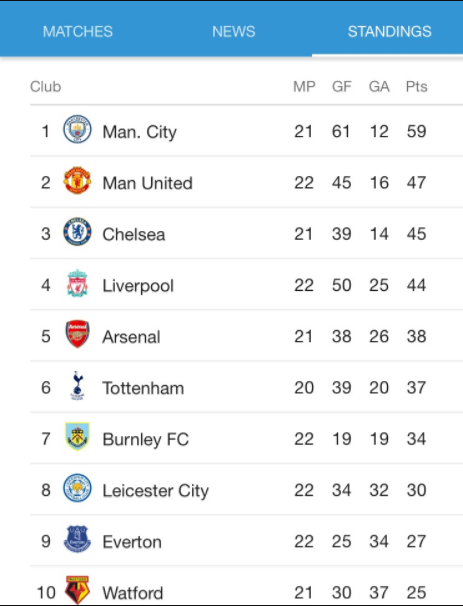The image size is (463, 606).
Task: Click the Everton club crest
Action: tap(77, 539)
